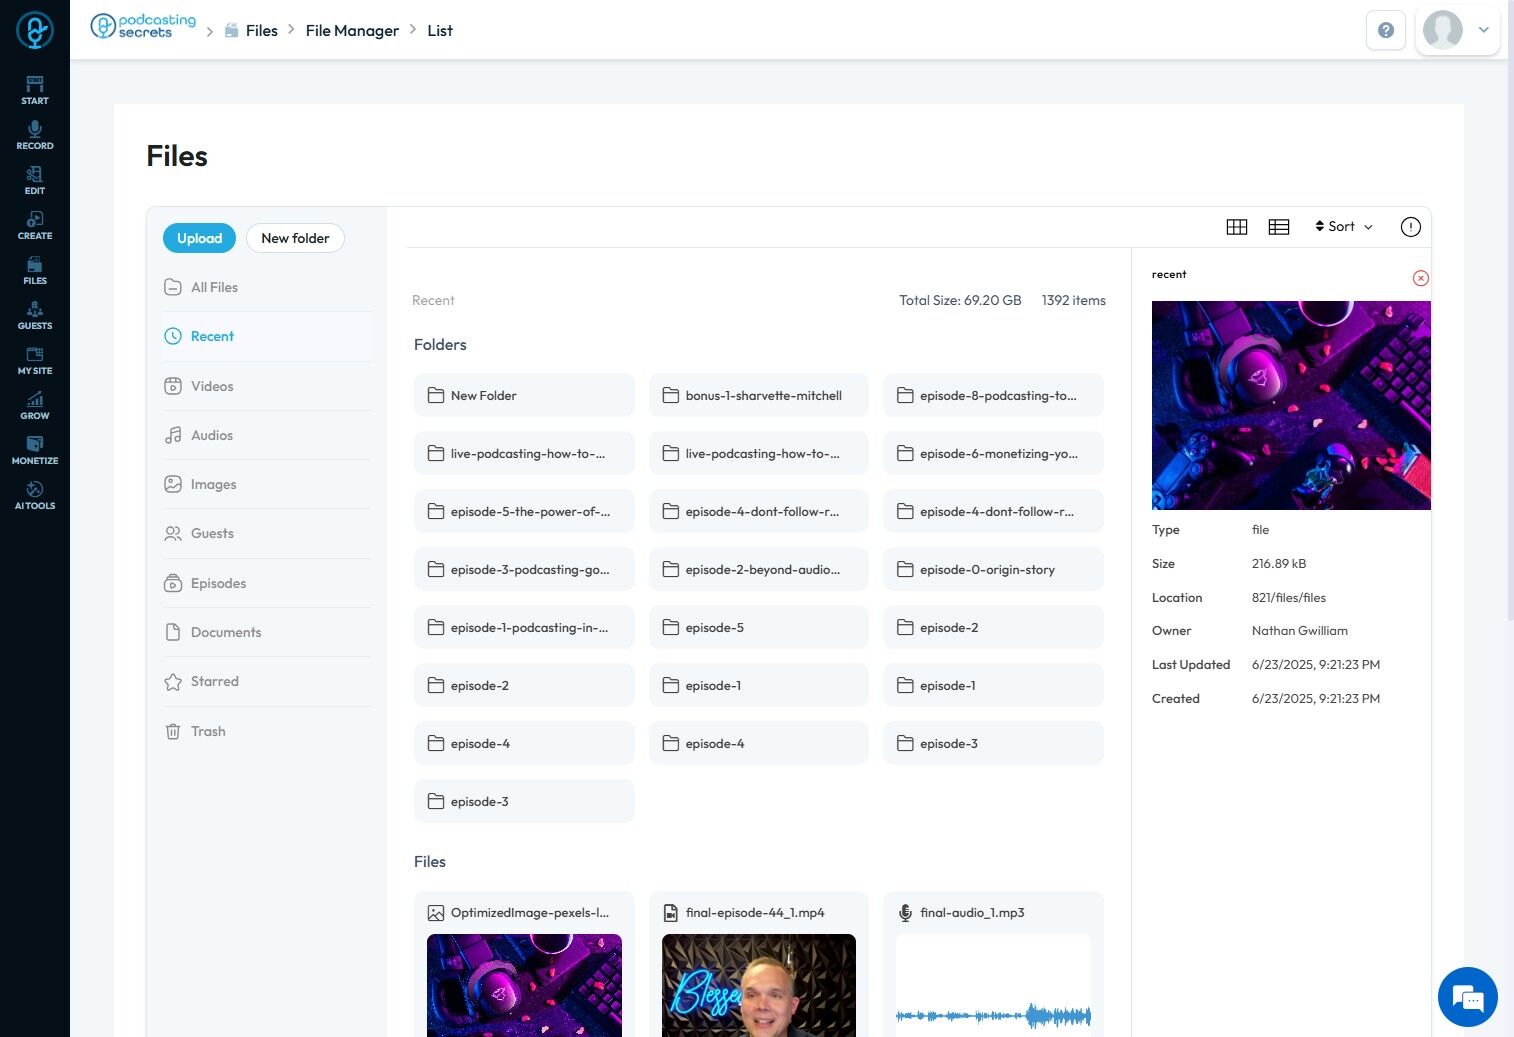Click File Manager in the breadcrumb
Screen dimensions: 1514x1037
(x=352, y=31)
